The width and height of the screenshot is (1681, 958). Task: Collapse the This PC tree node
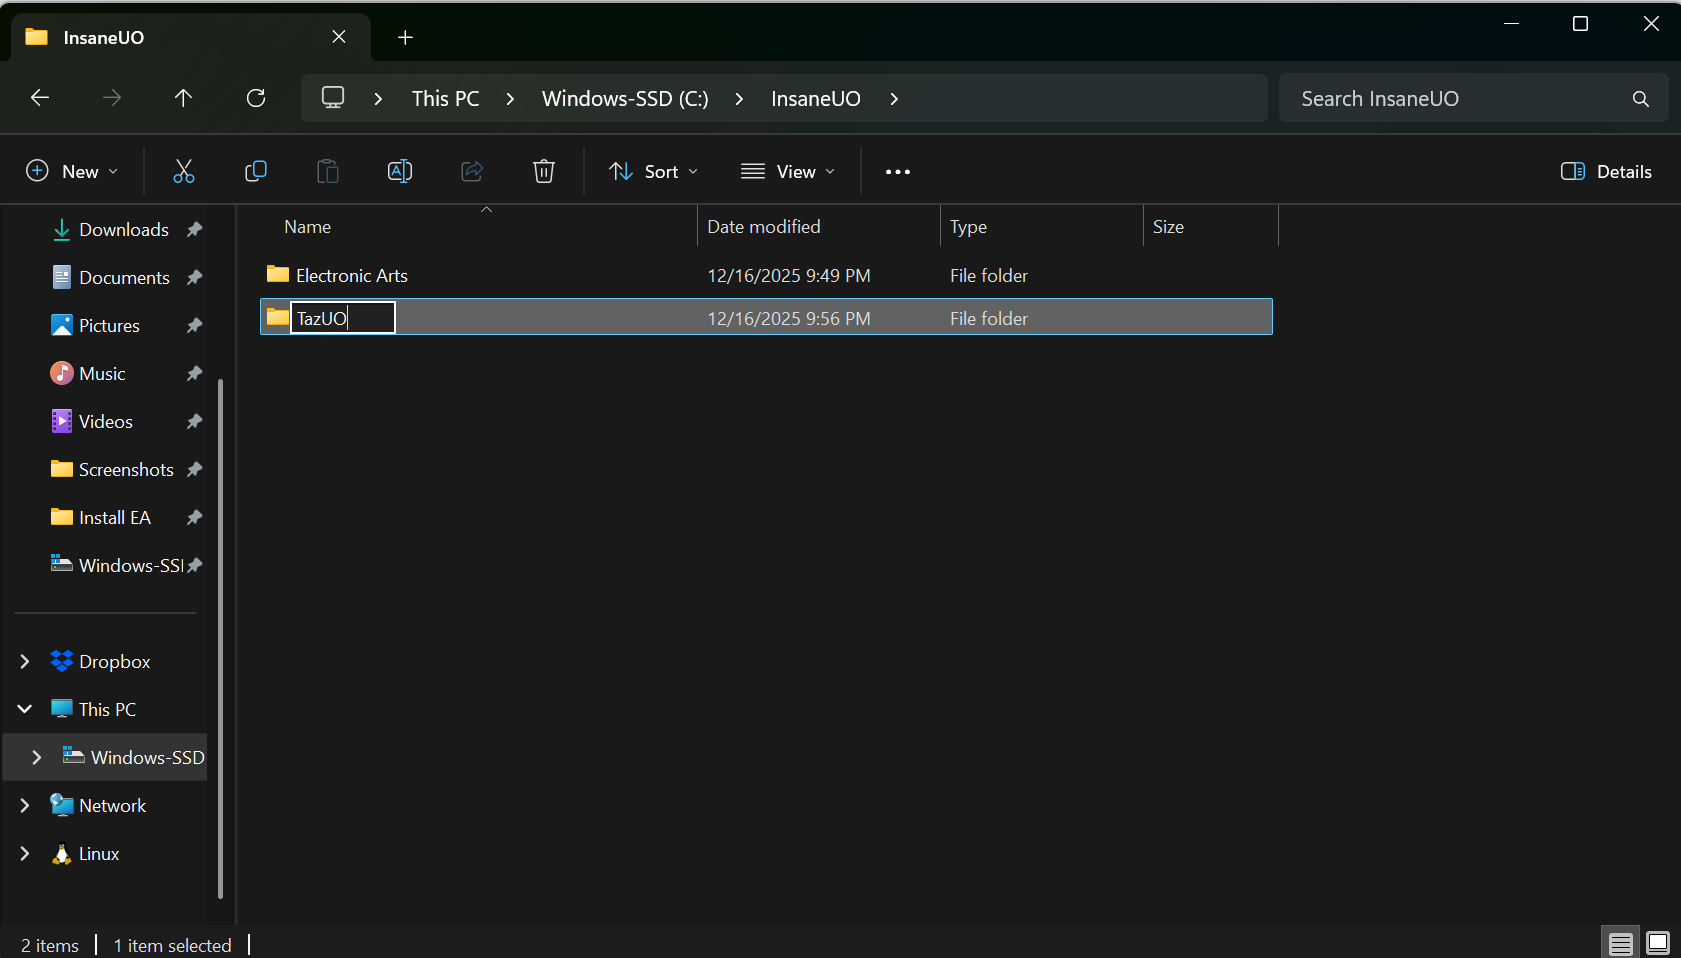[x=25, y=709]
